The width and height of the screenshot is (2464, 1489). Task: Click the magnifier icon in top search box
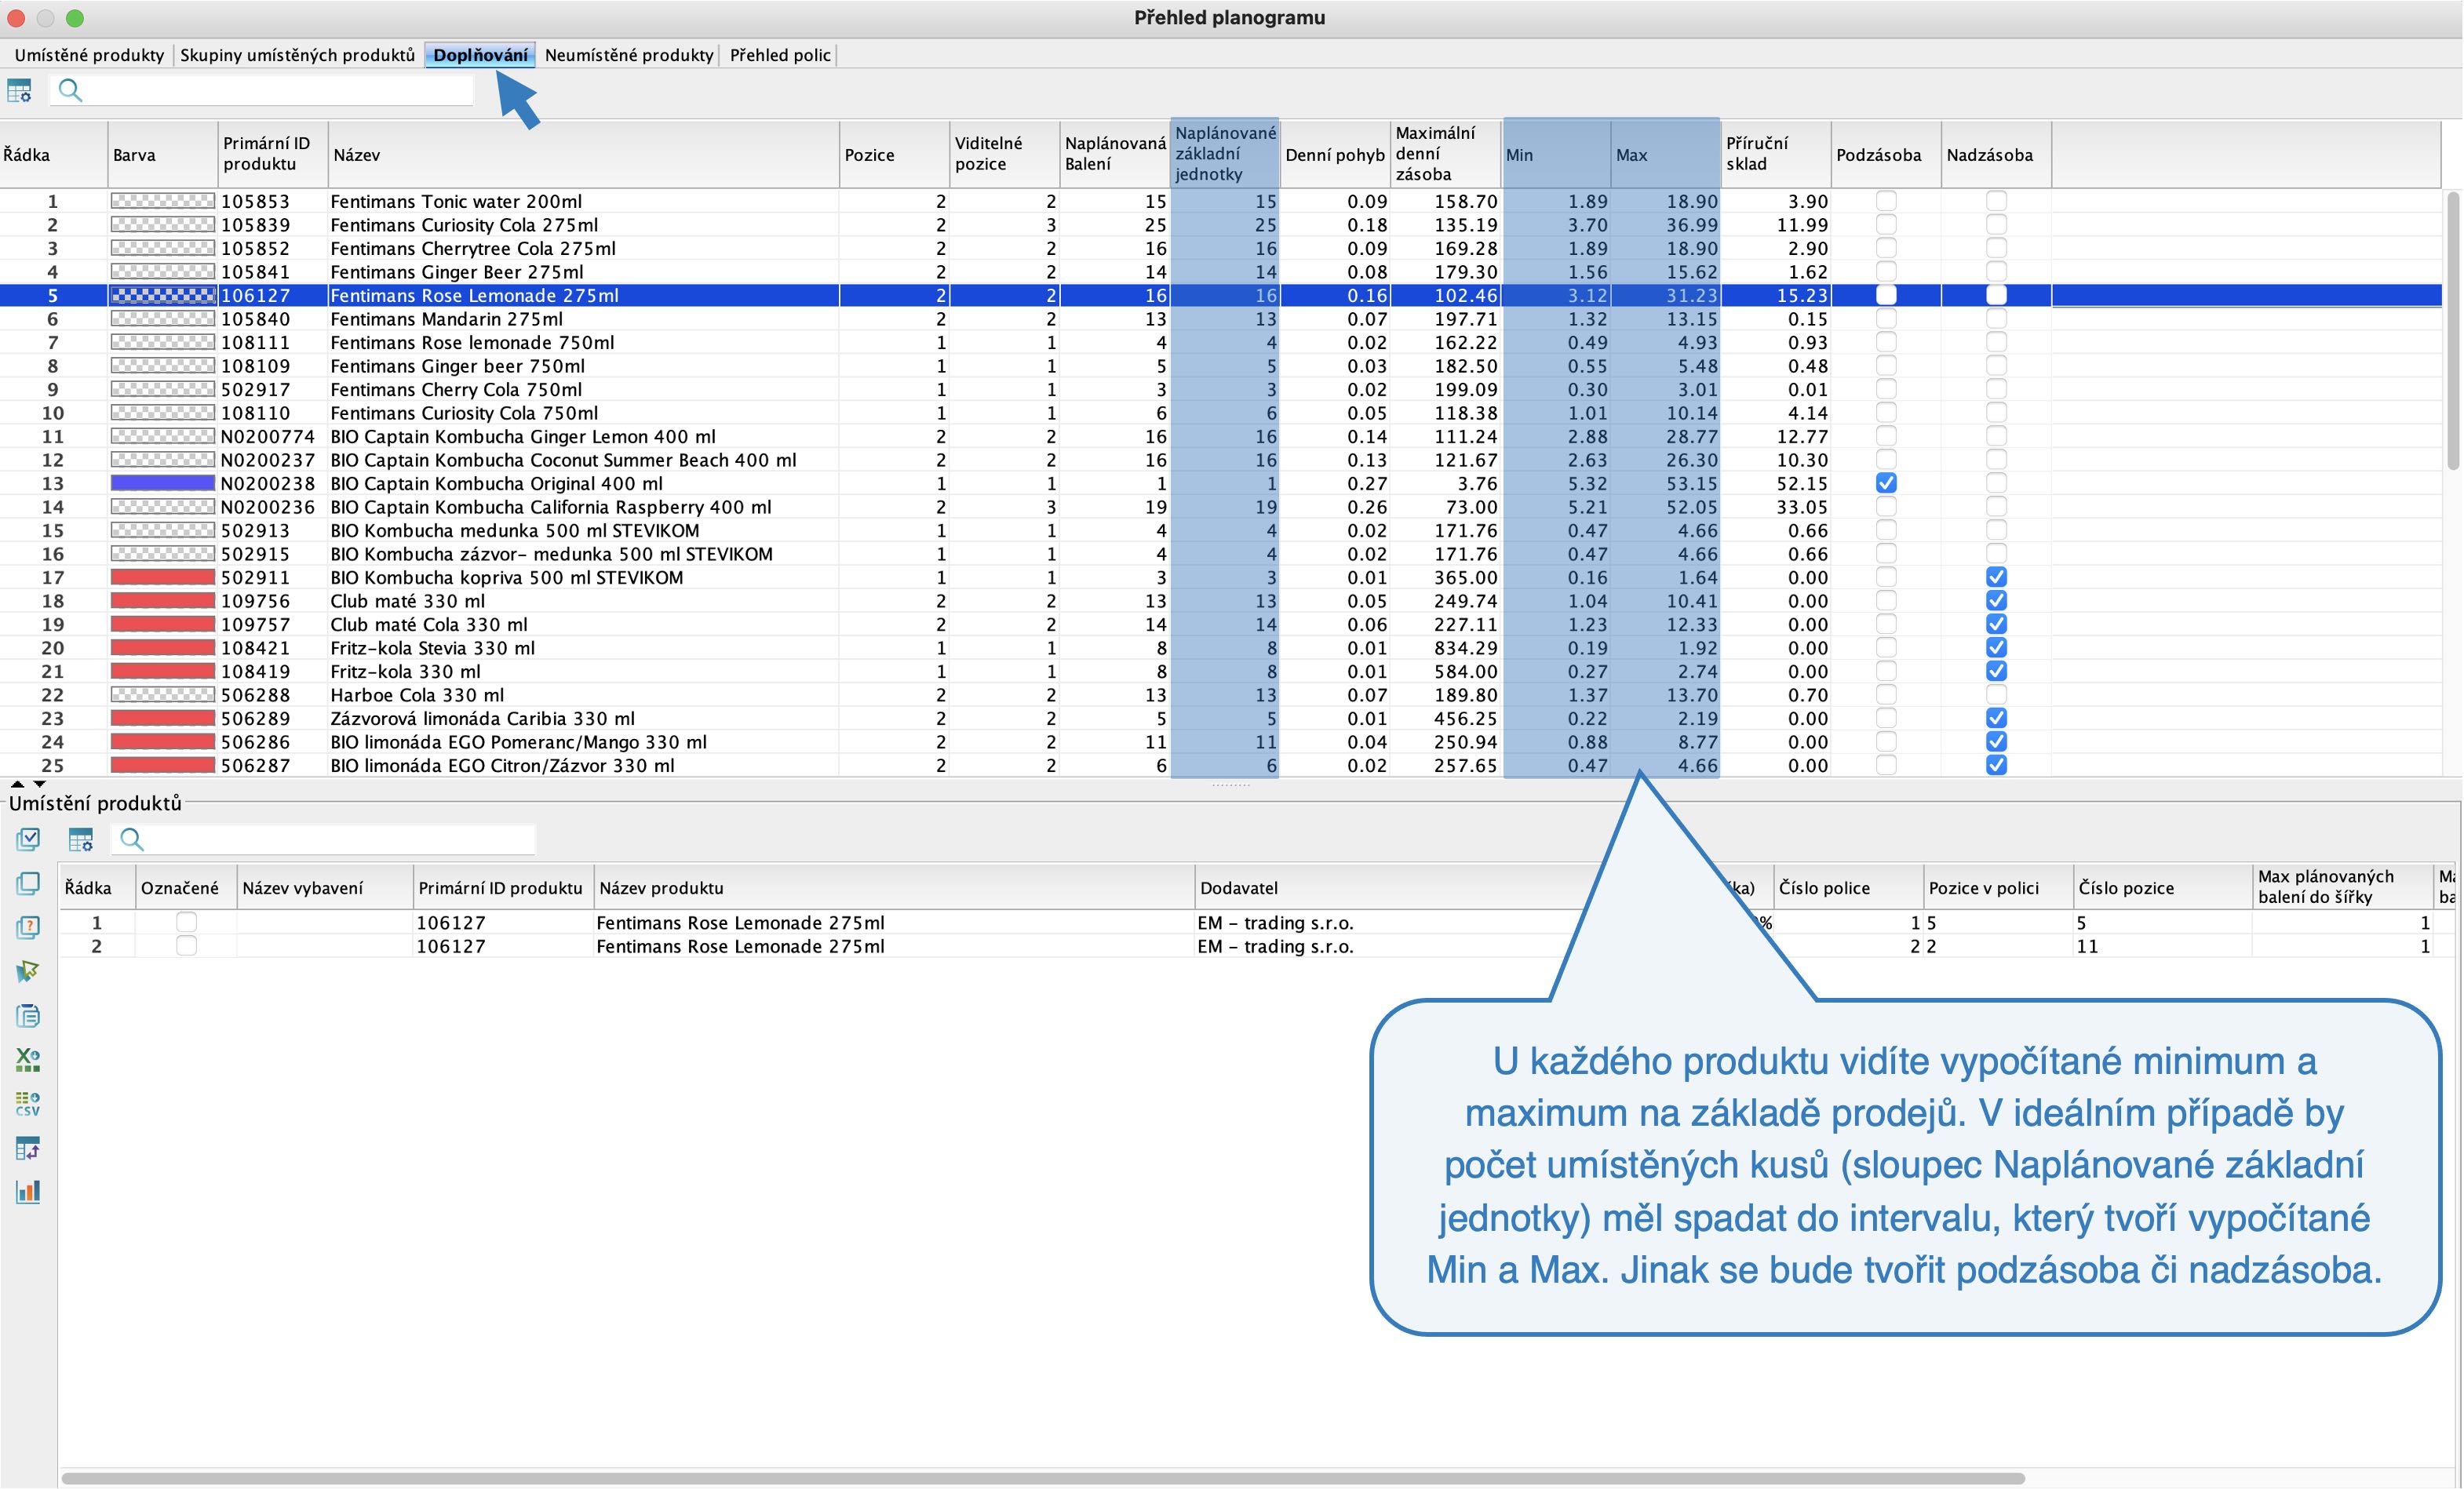[x=70, y=91]
